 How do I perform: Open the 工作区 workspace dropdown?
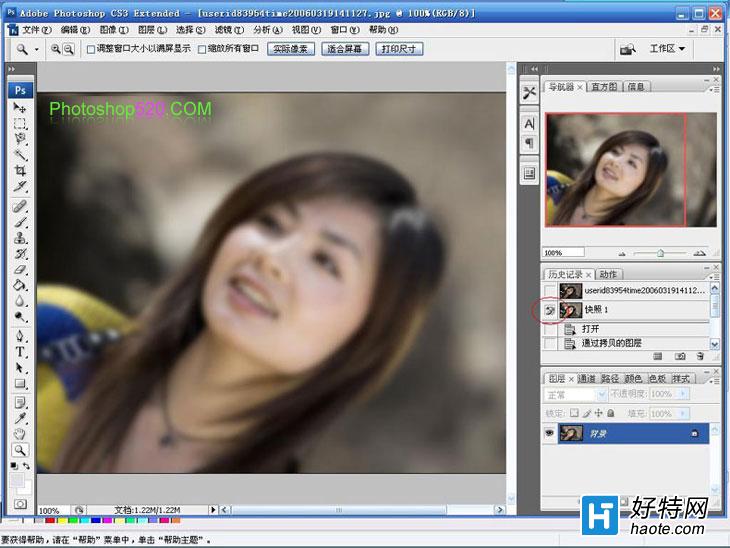pos(667,48)
